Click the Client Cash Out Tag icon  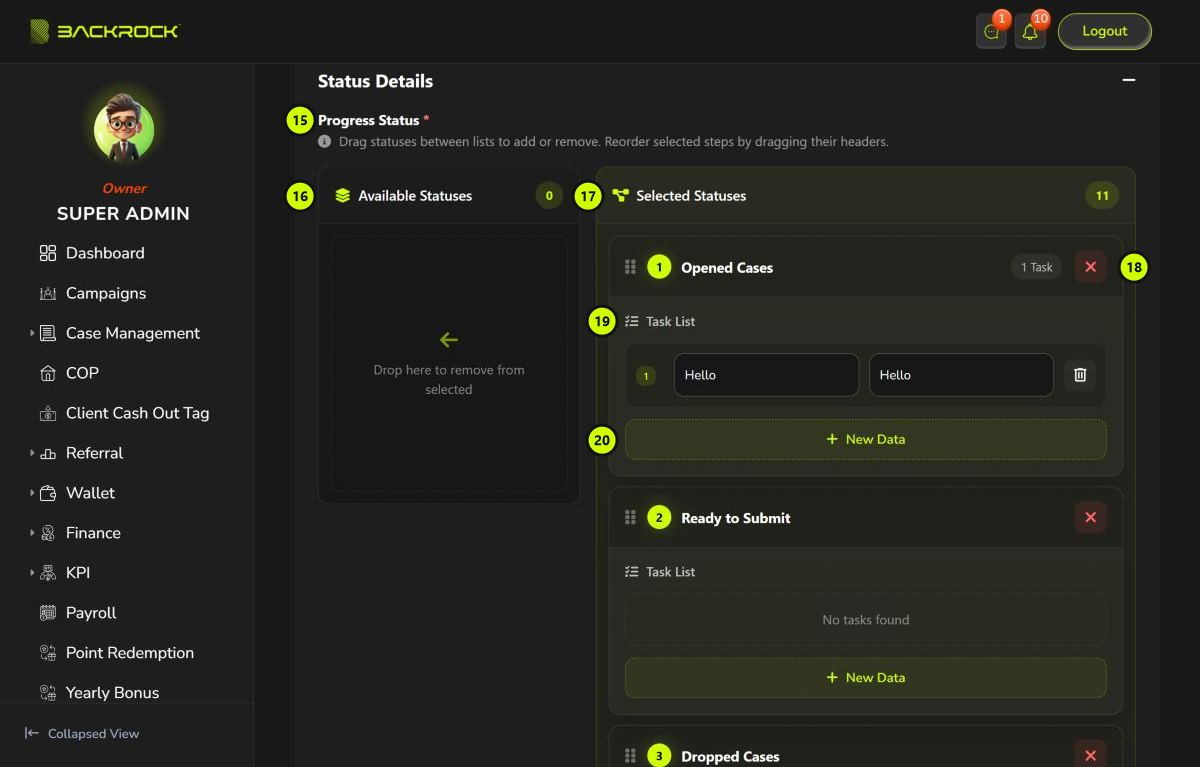(x=48, y=413)
